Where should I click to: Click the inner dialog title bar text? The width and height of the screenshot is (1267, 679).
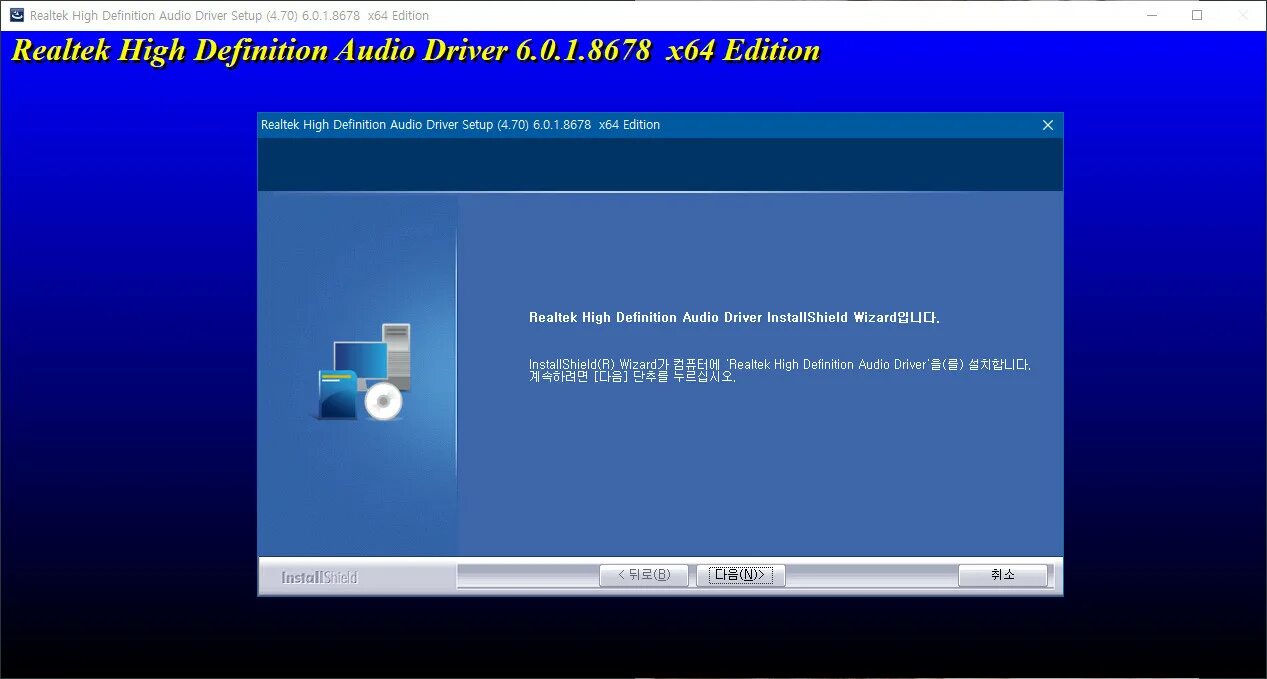(x=460, y=125)
